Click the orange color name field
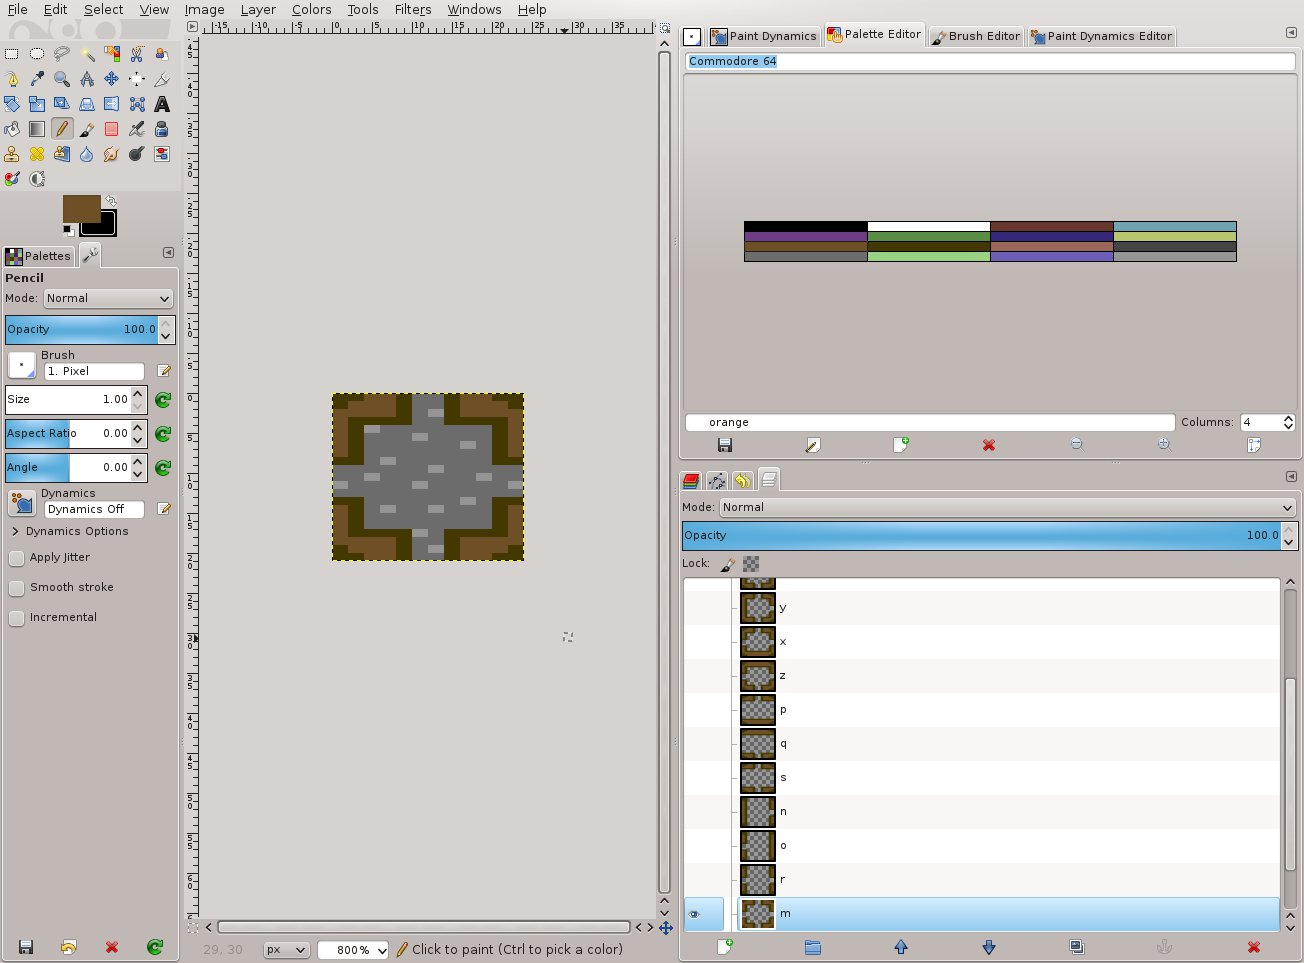The image size is (1304, 963). pos(930,423)
